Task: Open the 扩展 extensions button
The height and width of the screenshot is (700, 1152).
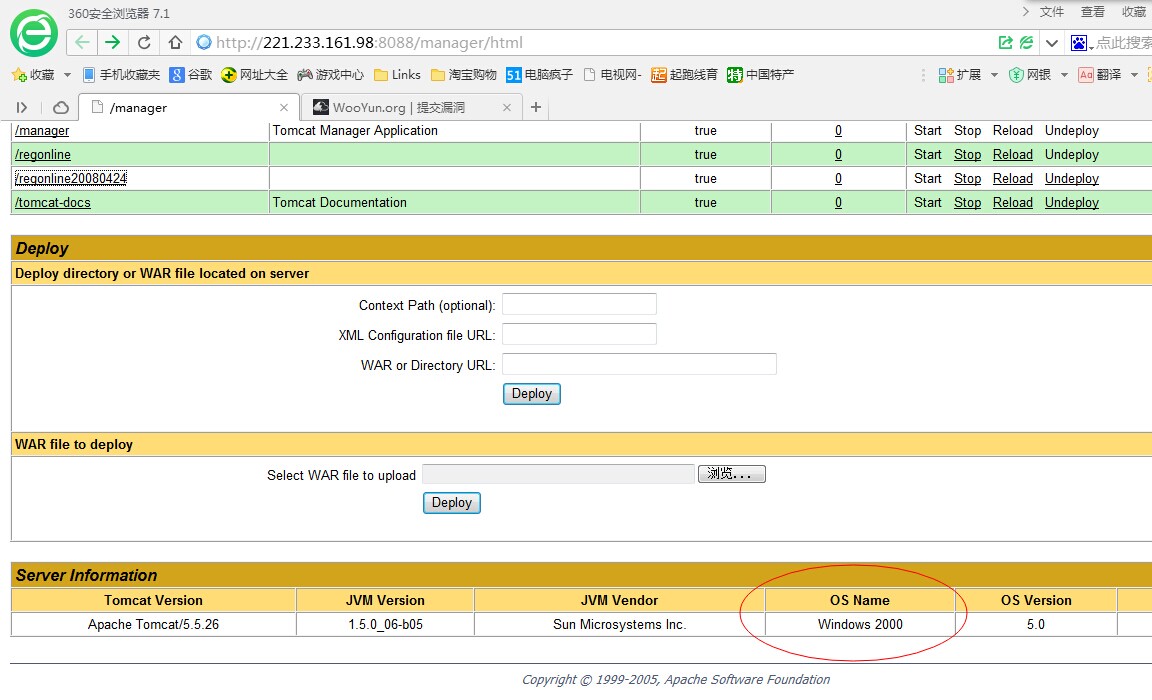Action: coord(960,75)
